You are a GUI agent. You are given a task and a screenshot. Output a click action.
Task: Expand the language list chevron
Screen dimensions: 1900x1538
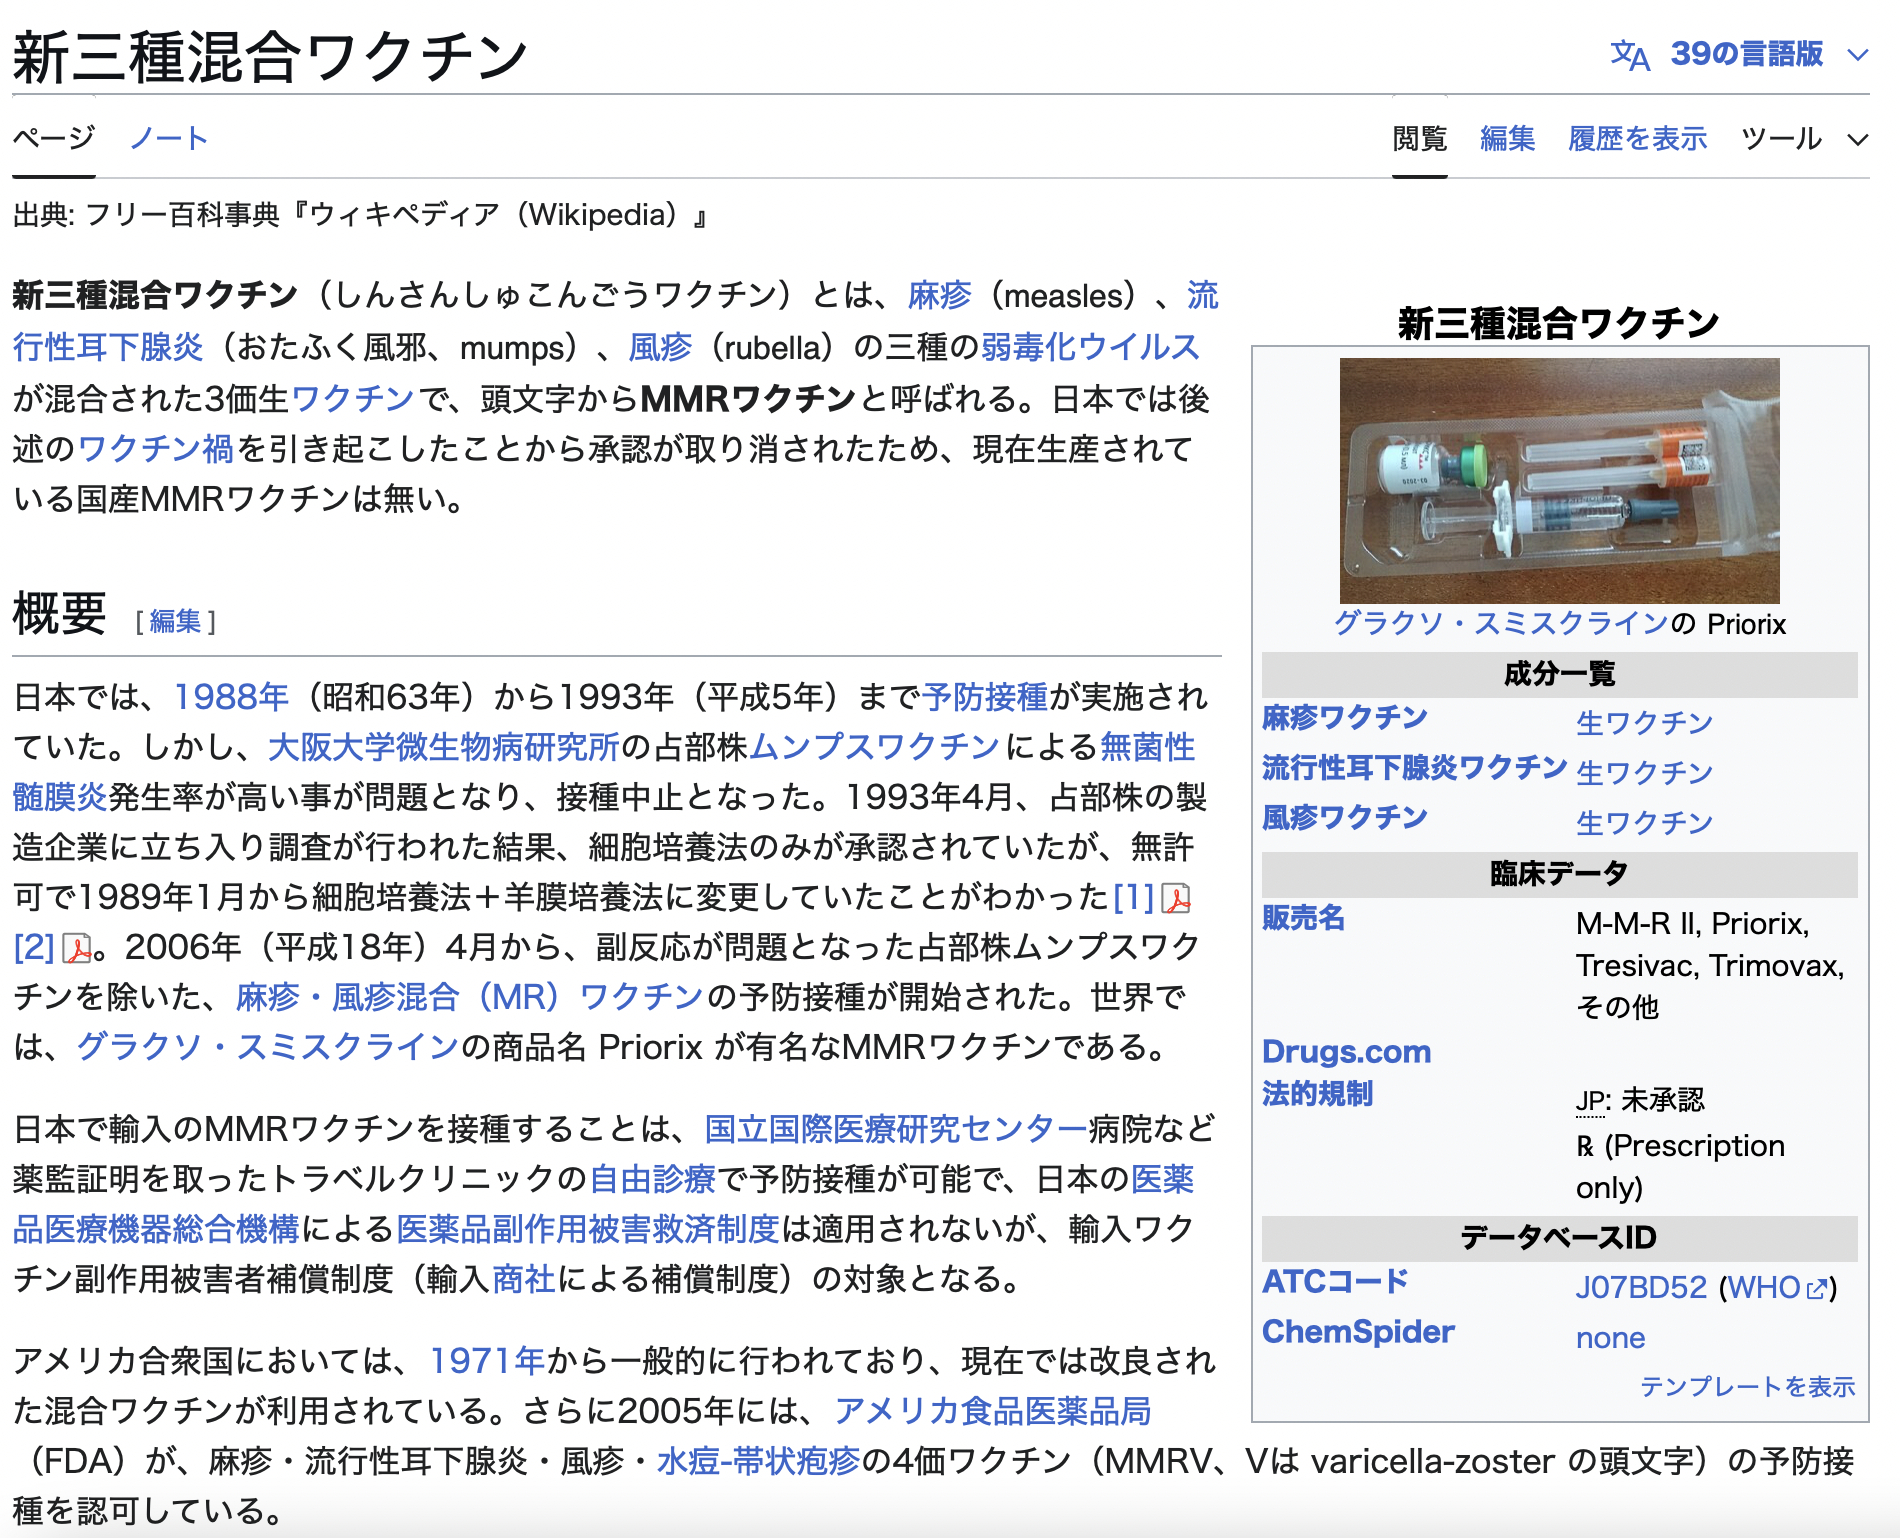1857,55
